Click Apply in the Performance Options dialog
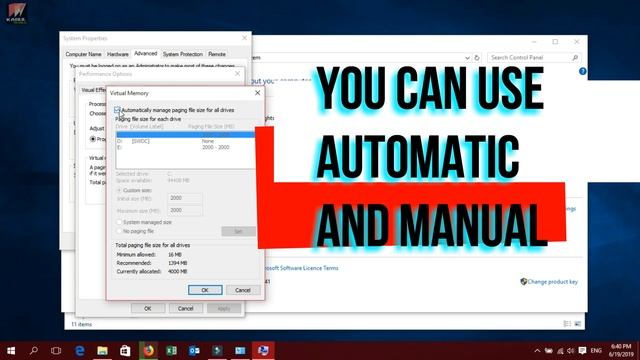The width and height of the screenshot is (640, 360). 224,308
